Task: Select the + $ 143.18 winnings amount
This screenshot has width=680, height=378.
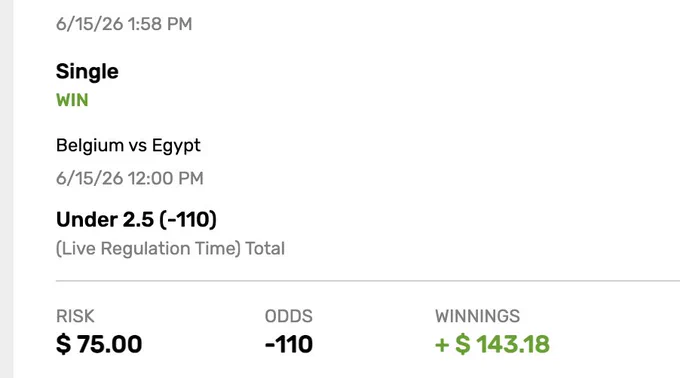Action: point(492,344)
